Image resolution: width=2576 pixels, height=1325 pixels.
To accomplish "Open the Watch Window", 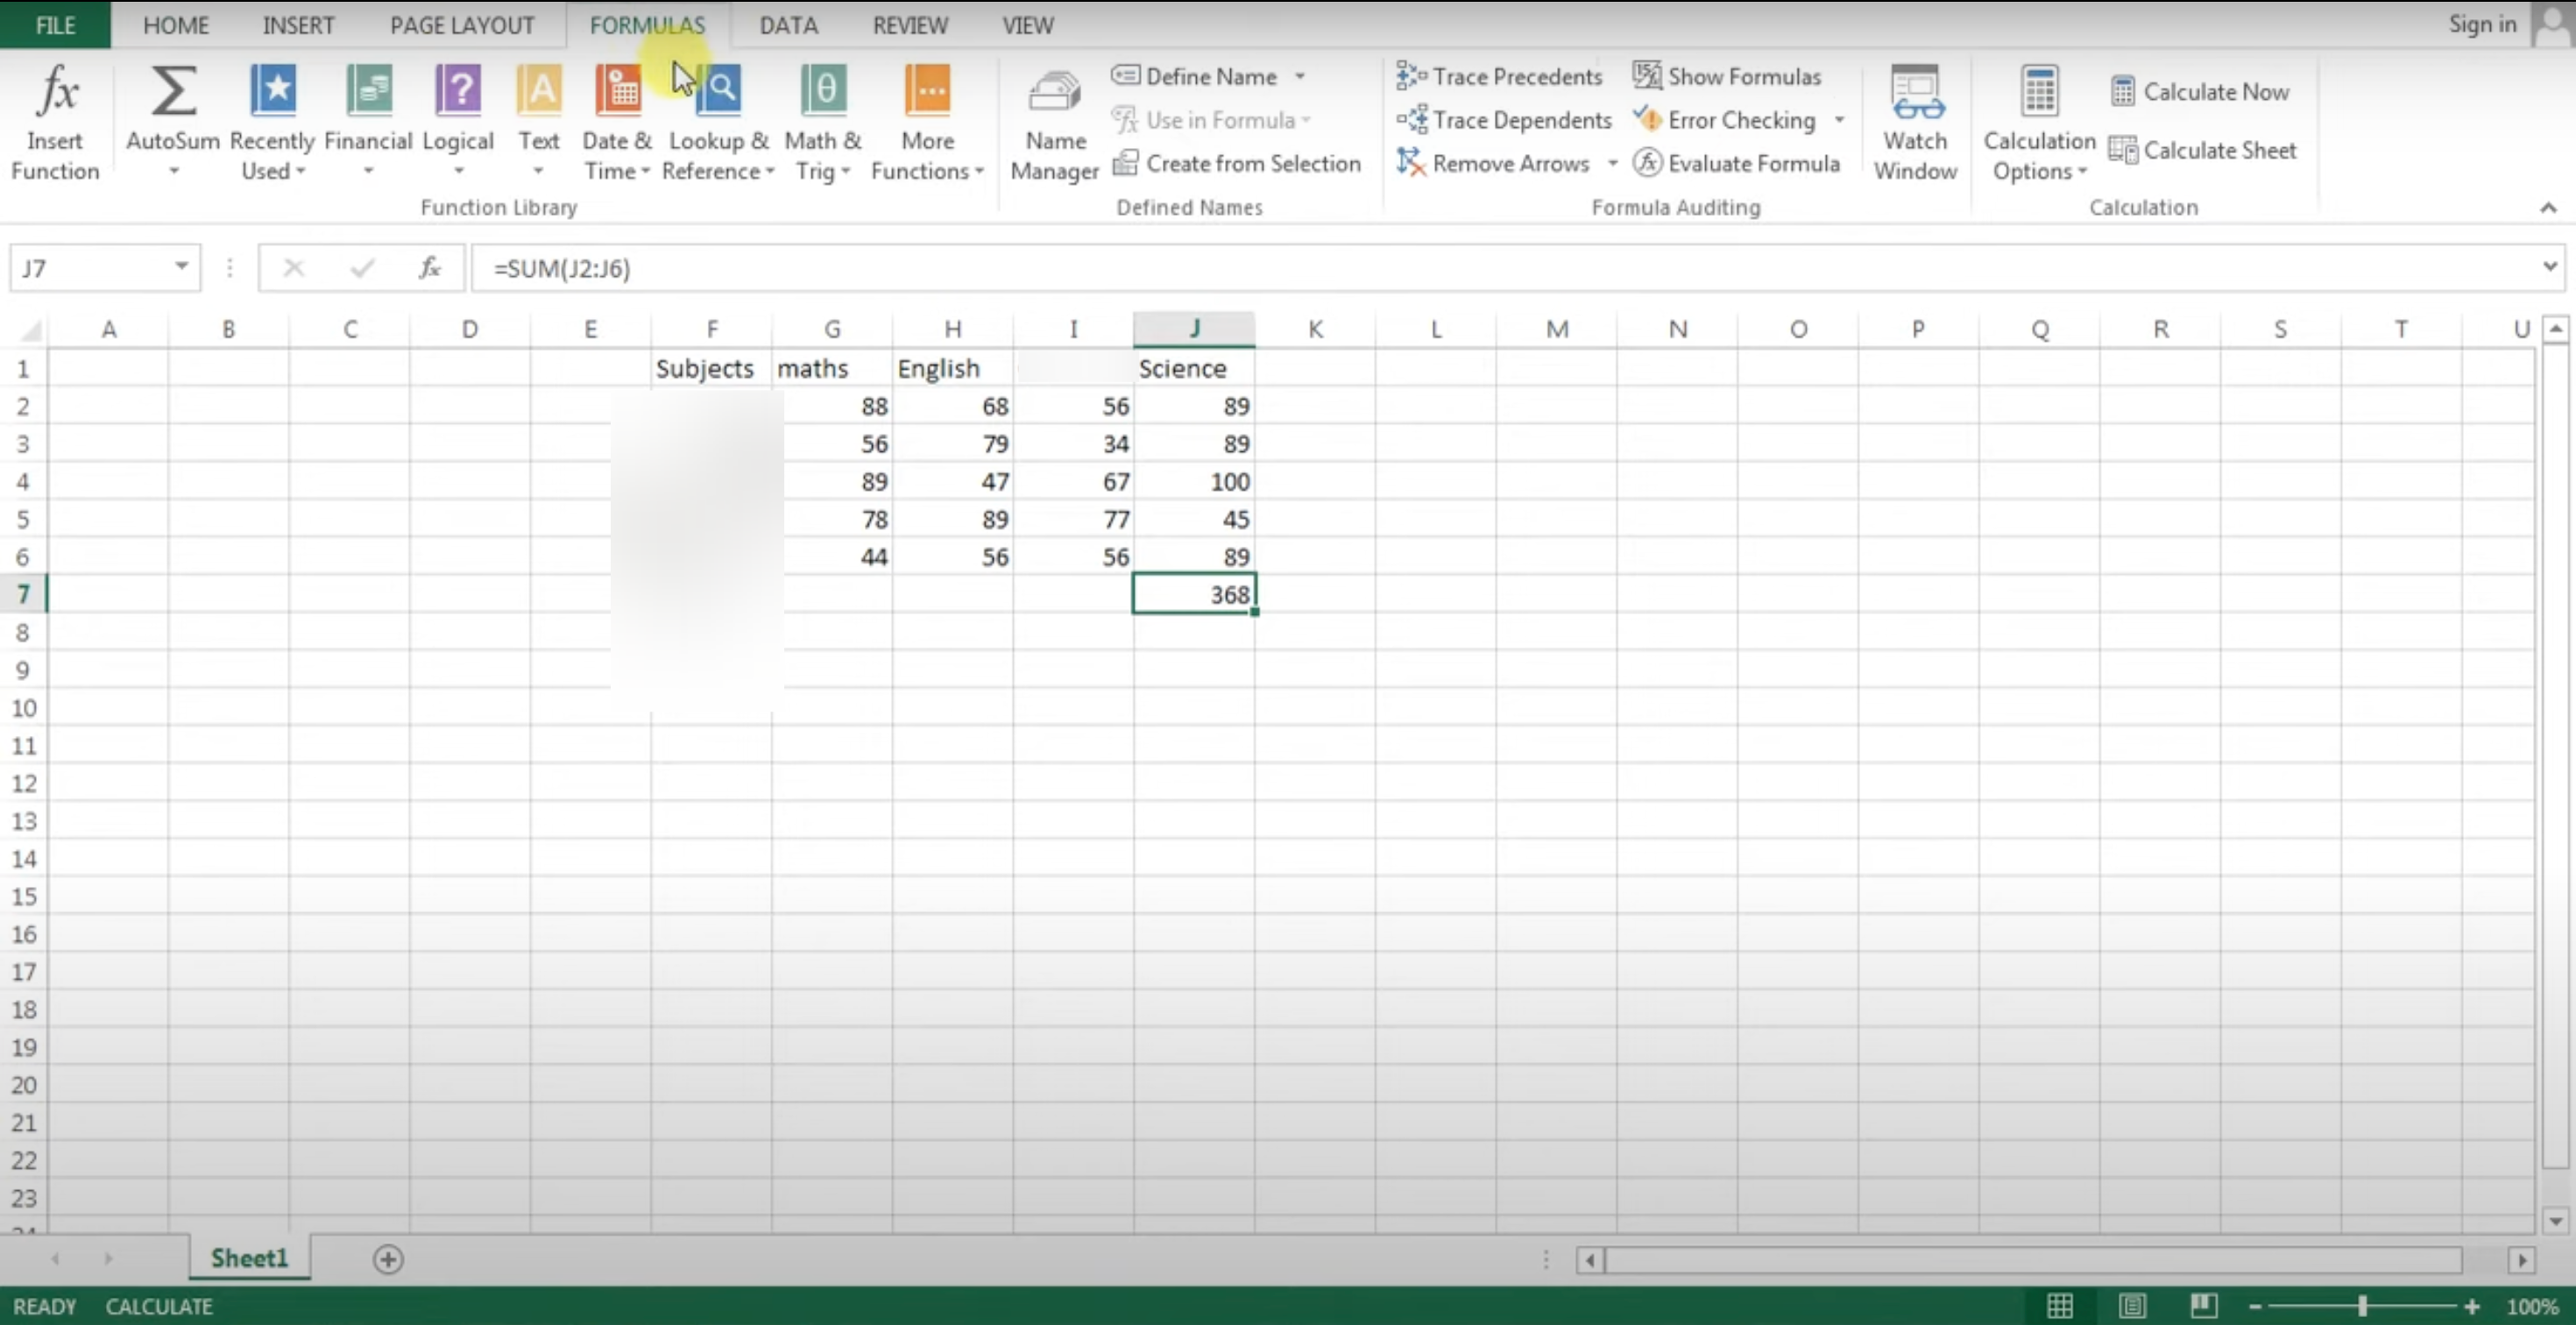I will (1915, 122).
